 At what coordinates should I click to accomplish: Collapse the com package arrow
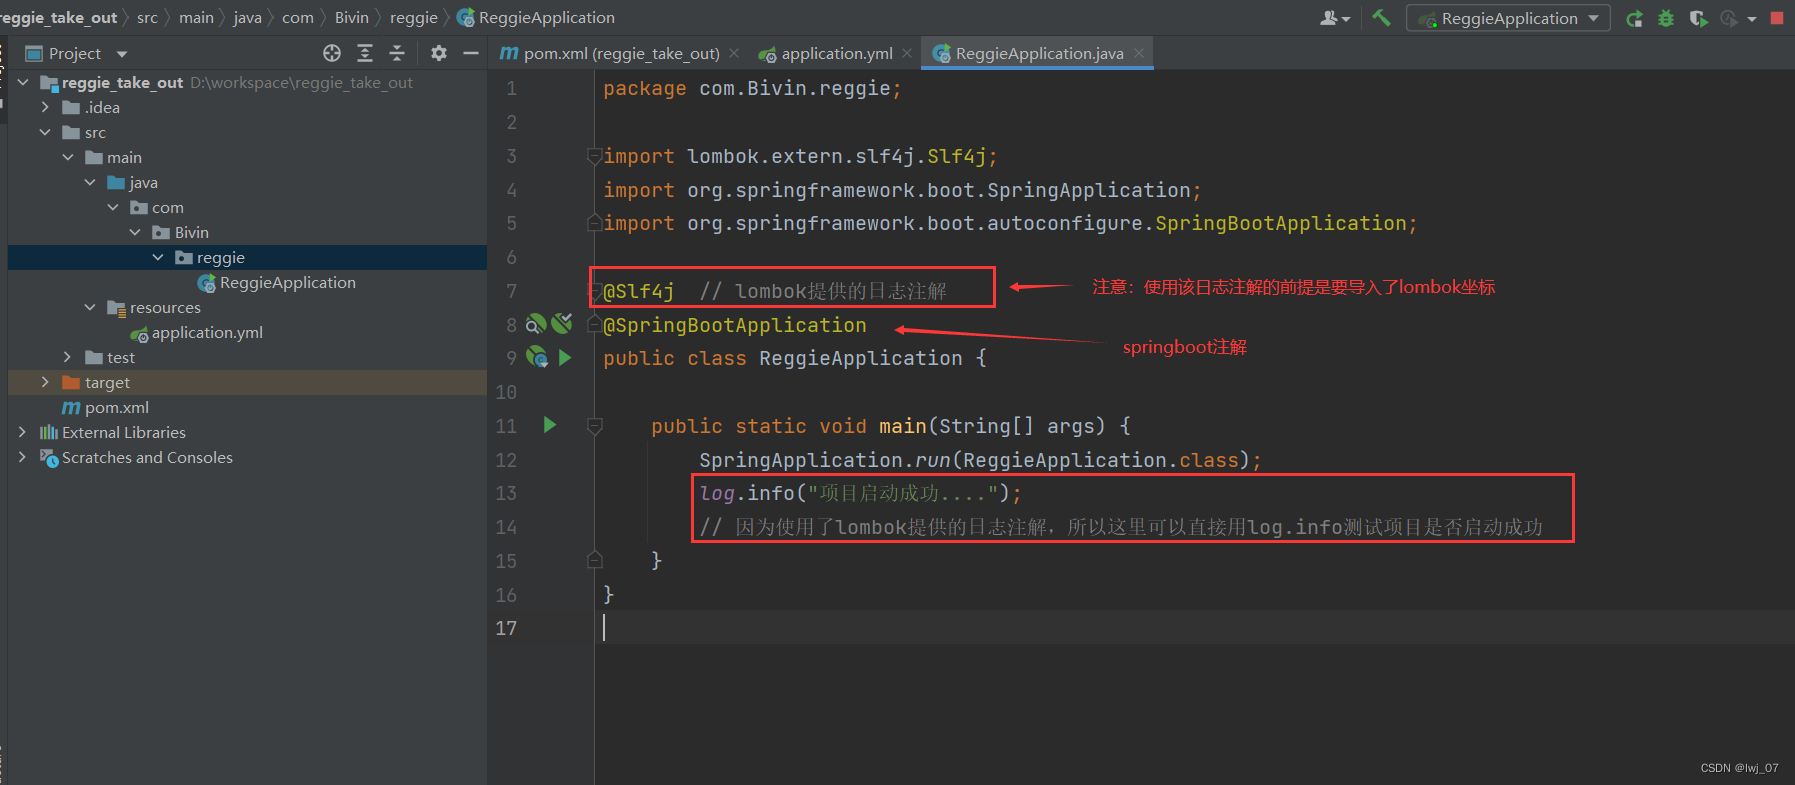(113, 207)
